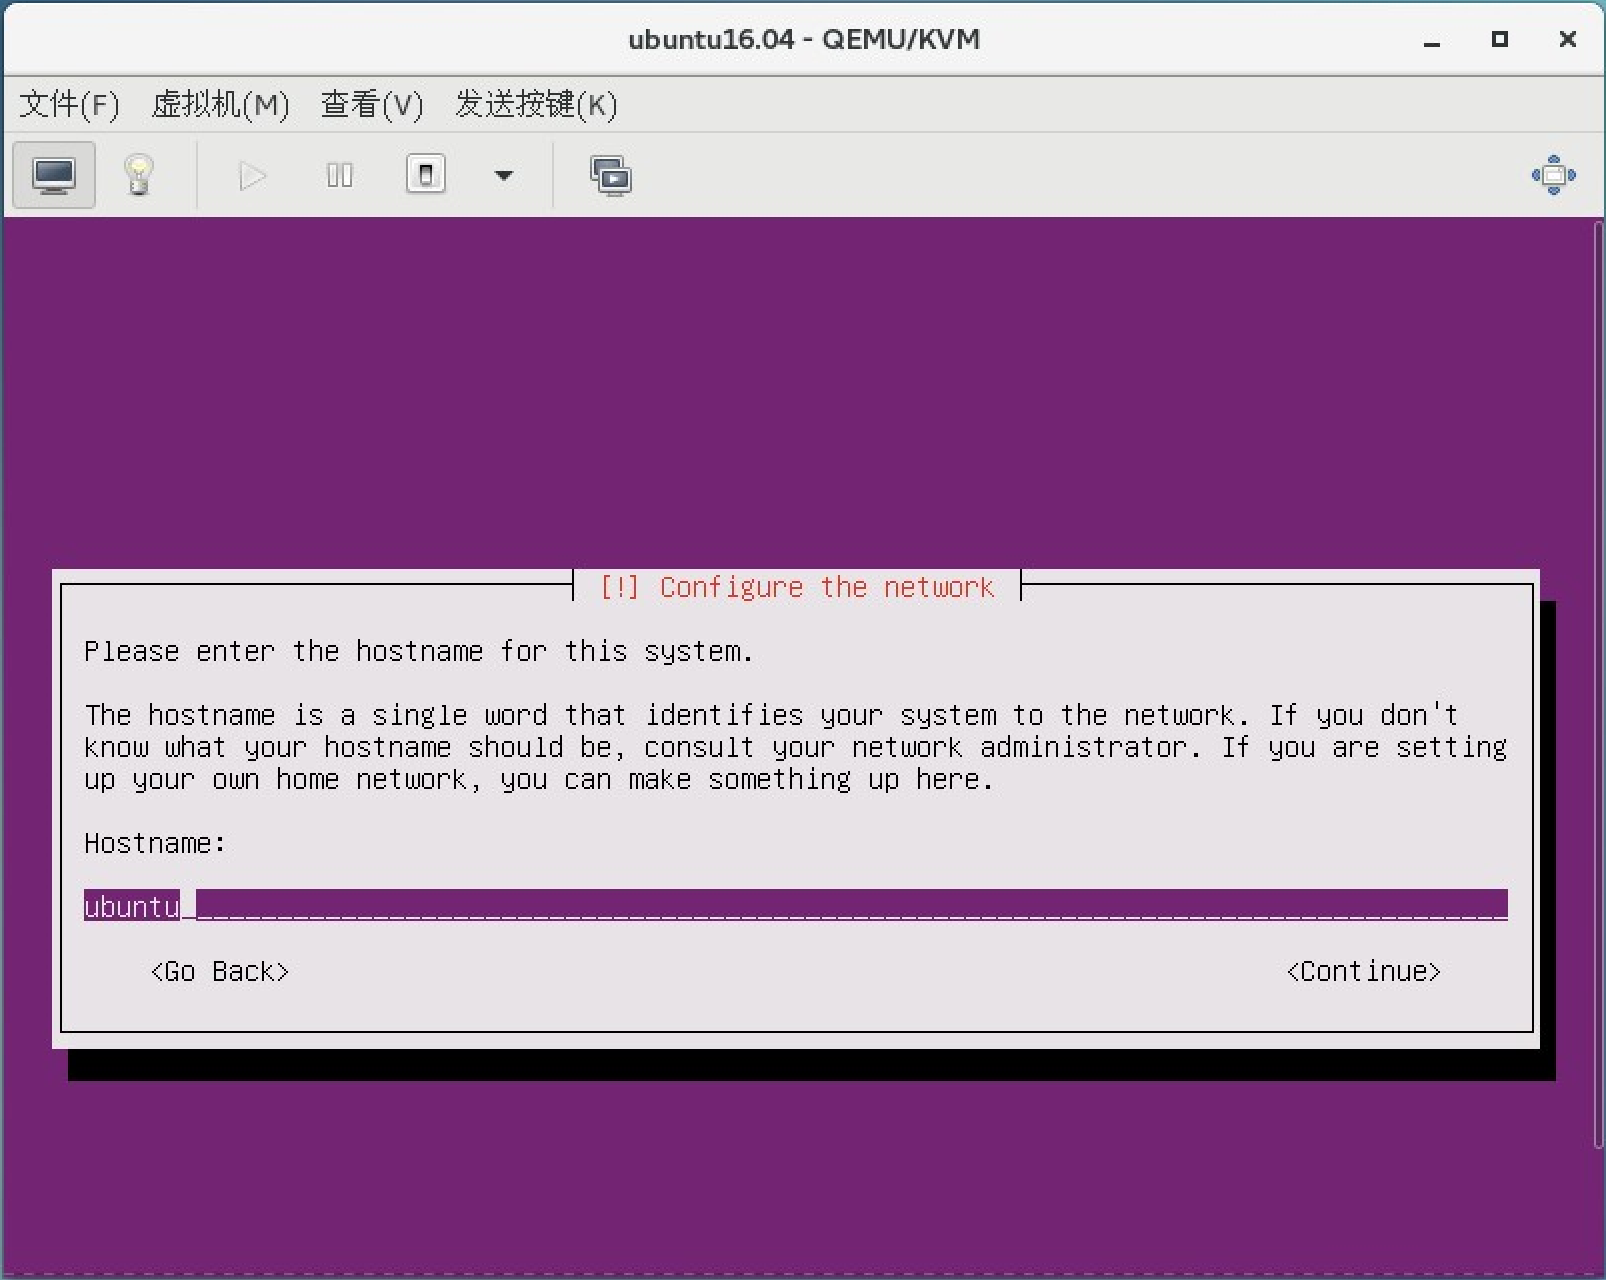Click the Run virtual machine play button
The height and width of the screenshot is (1280, 1606).
(252, 176)
